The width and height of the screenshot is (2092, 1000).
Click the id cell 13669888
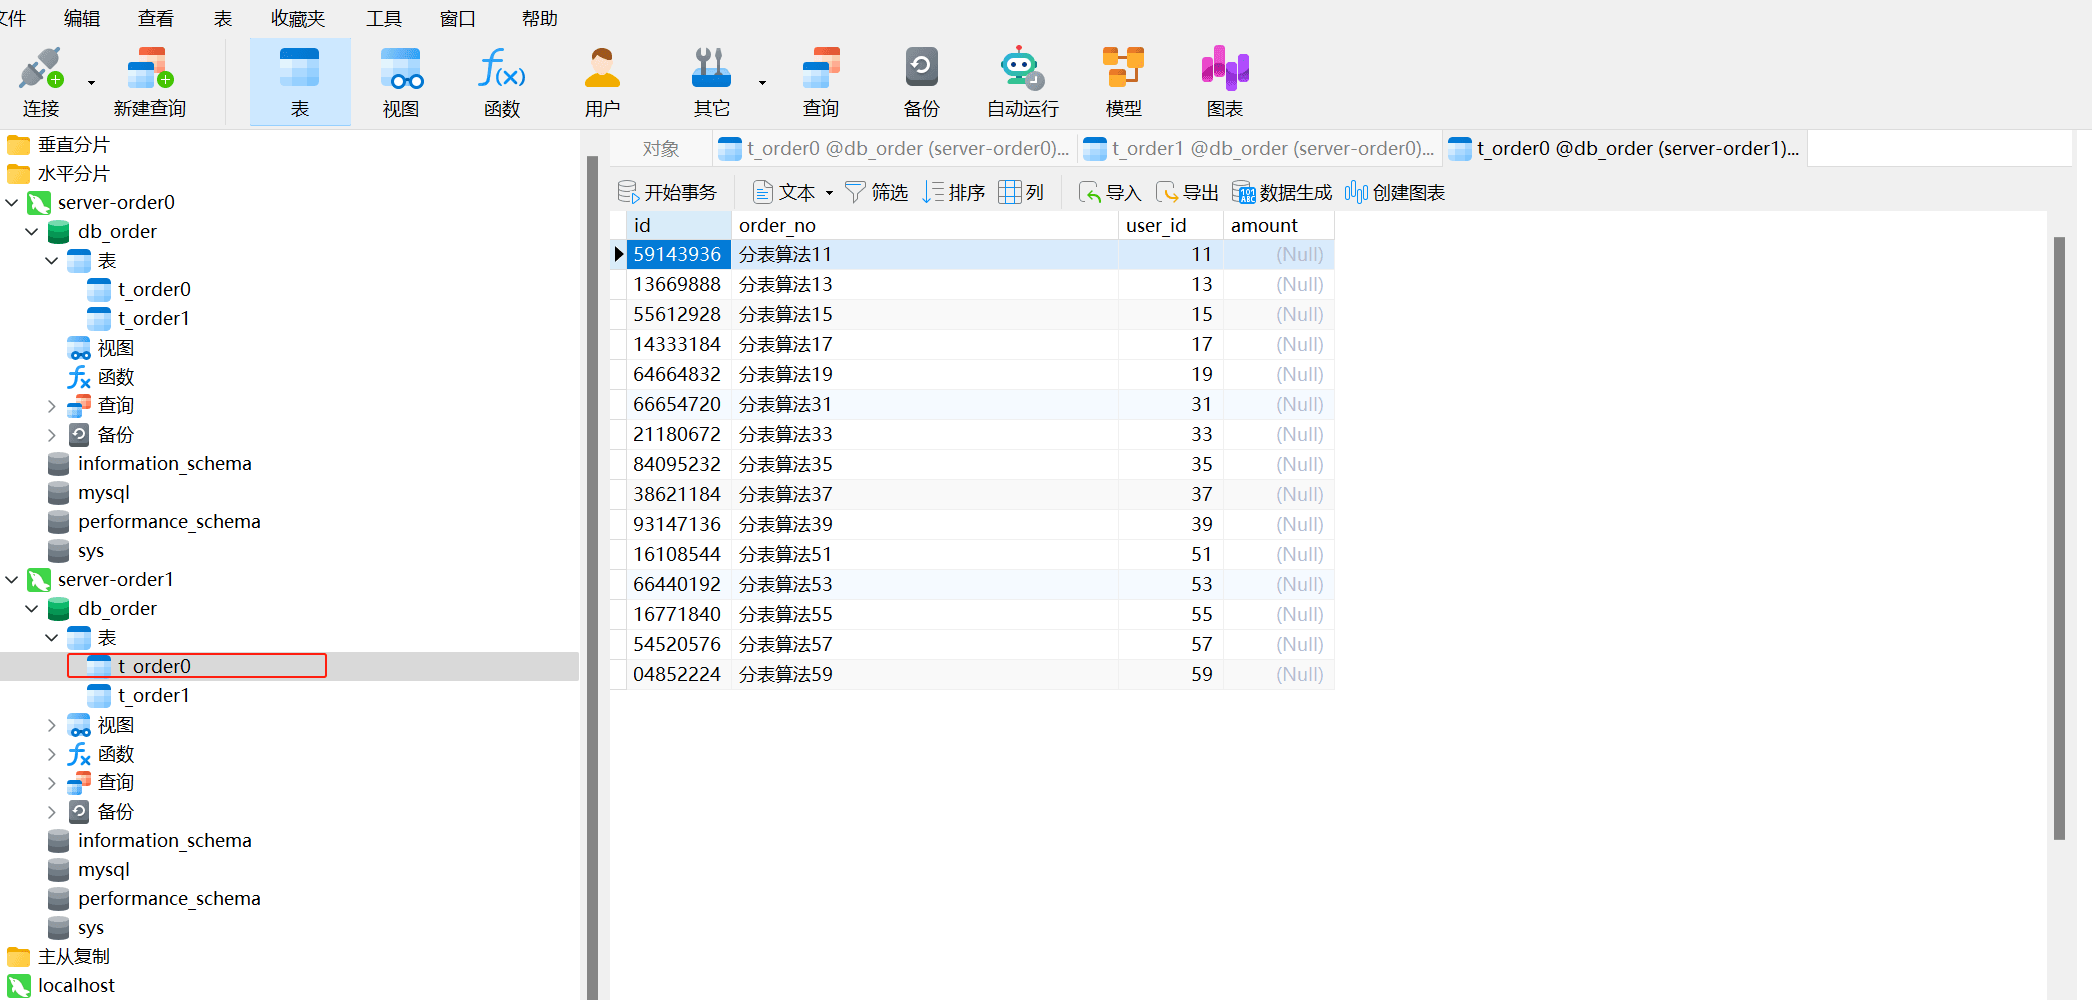tap(679, 285)
